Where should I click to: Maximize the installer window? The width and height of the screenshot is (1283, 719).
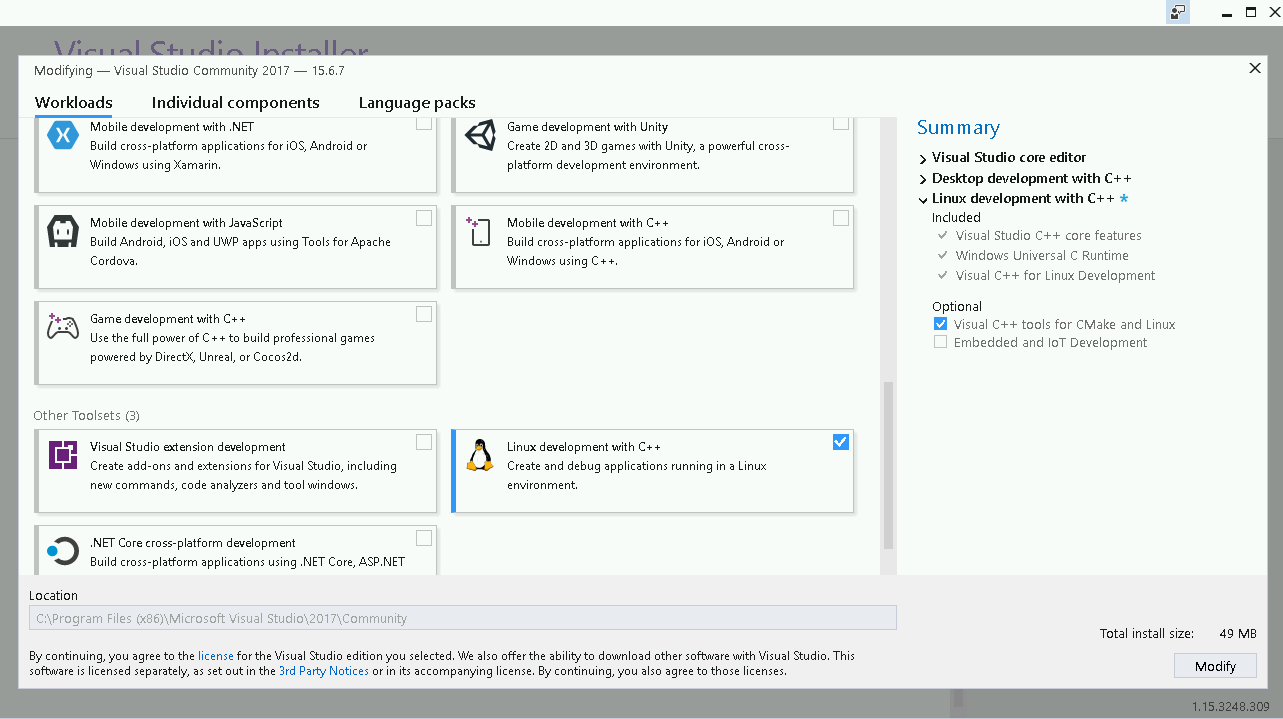[1250, 12]
